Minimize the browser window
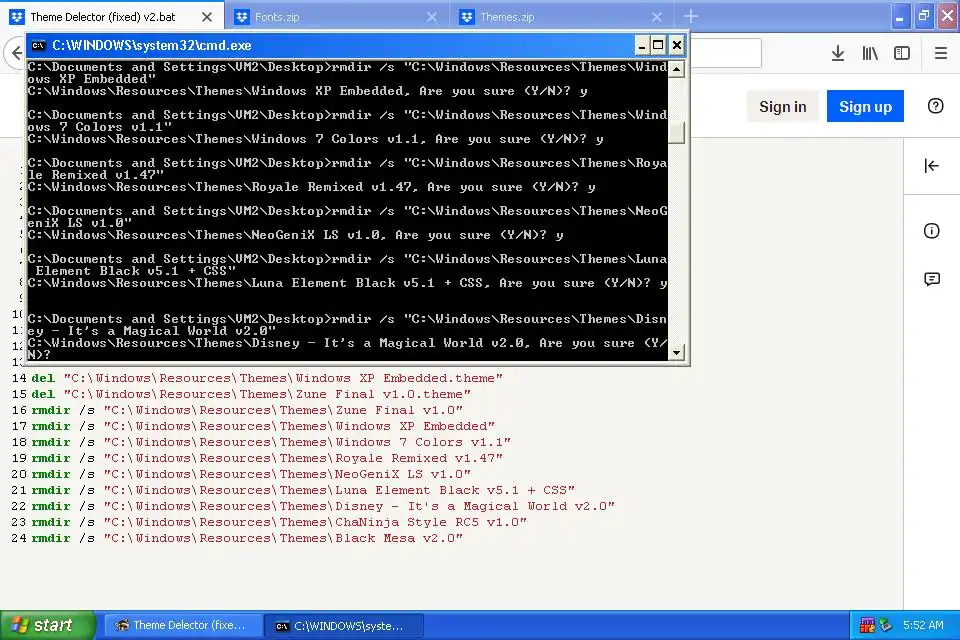This screenshot has height=640, width=960. coord(899,17)
